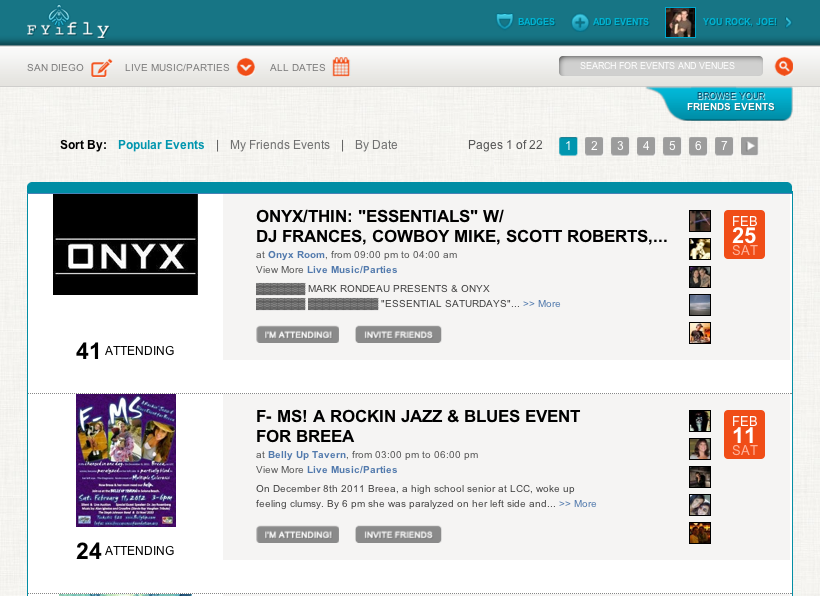Go to page 7

724,146
